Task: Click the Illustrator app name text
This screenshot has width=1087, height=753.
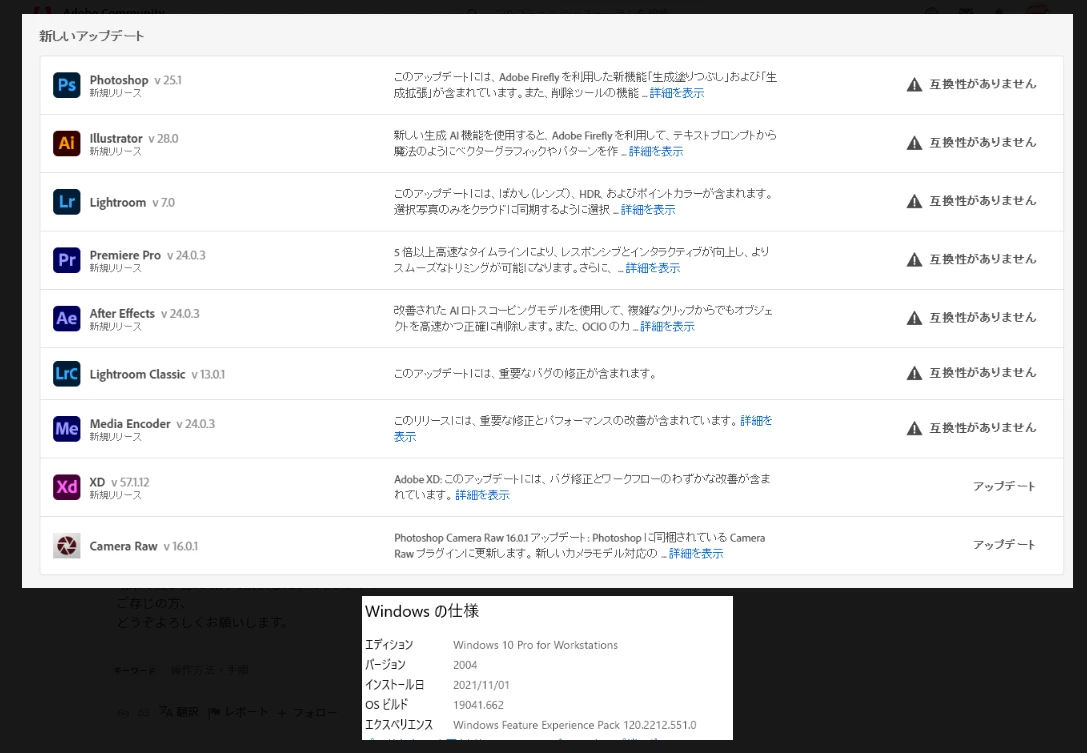Action: [116, 138]
